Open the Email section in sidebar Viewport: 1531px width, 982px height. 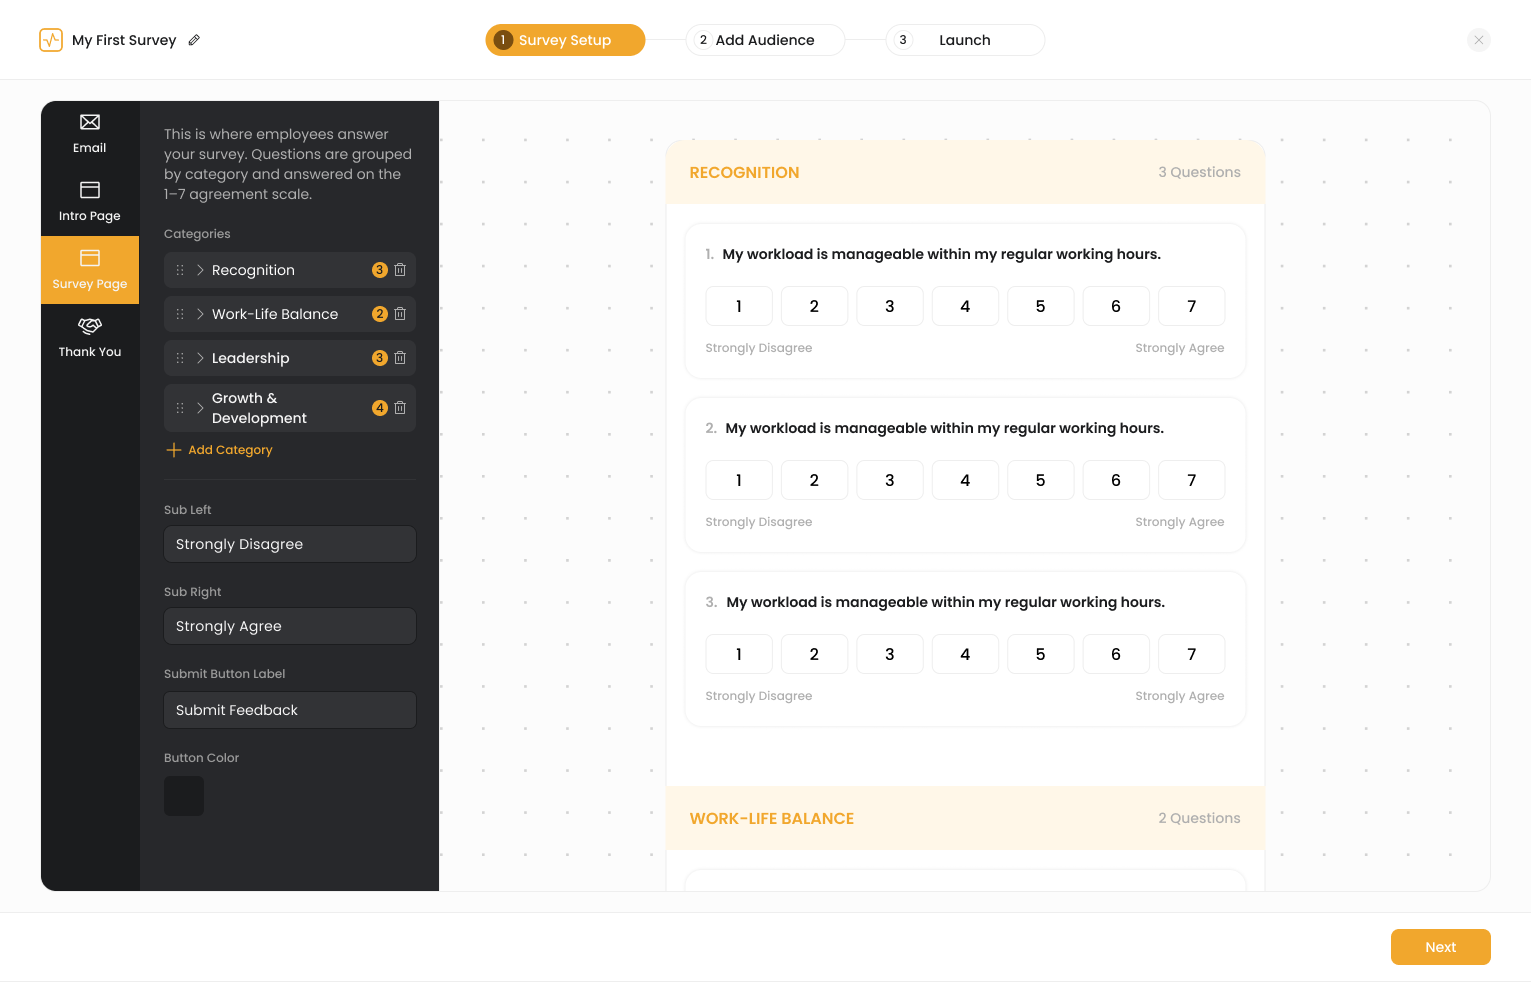click(90, 134)
